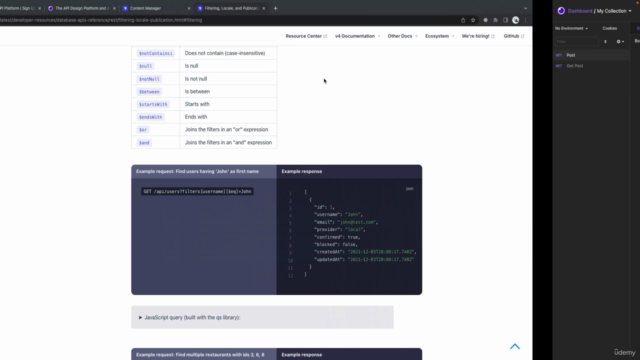Switch to The API Design Platform tab
Screen dimensions: 640x360
[x=81, y=8]
